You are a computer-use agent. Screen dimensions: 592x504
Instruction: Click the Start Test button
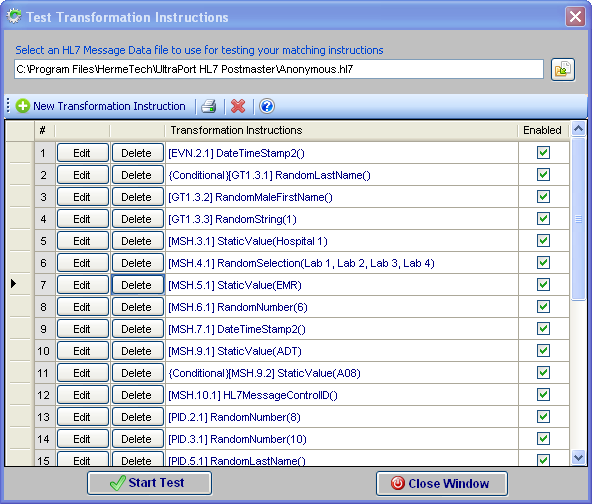(x=150, y=483)
